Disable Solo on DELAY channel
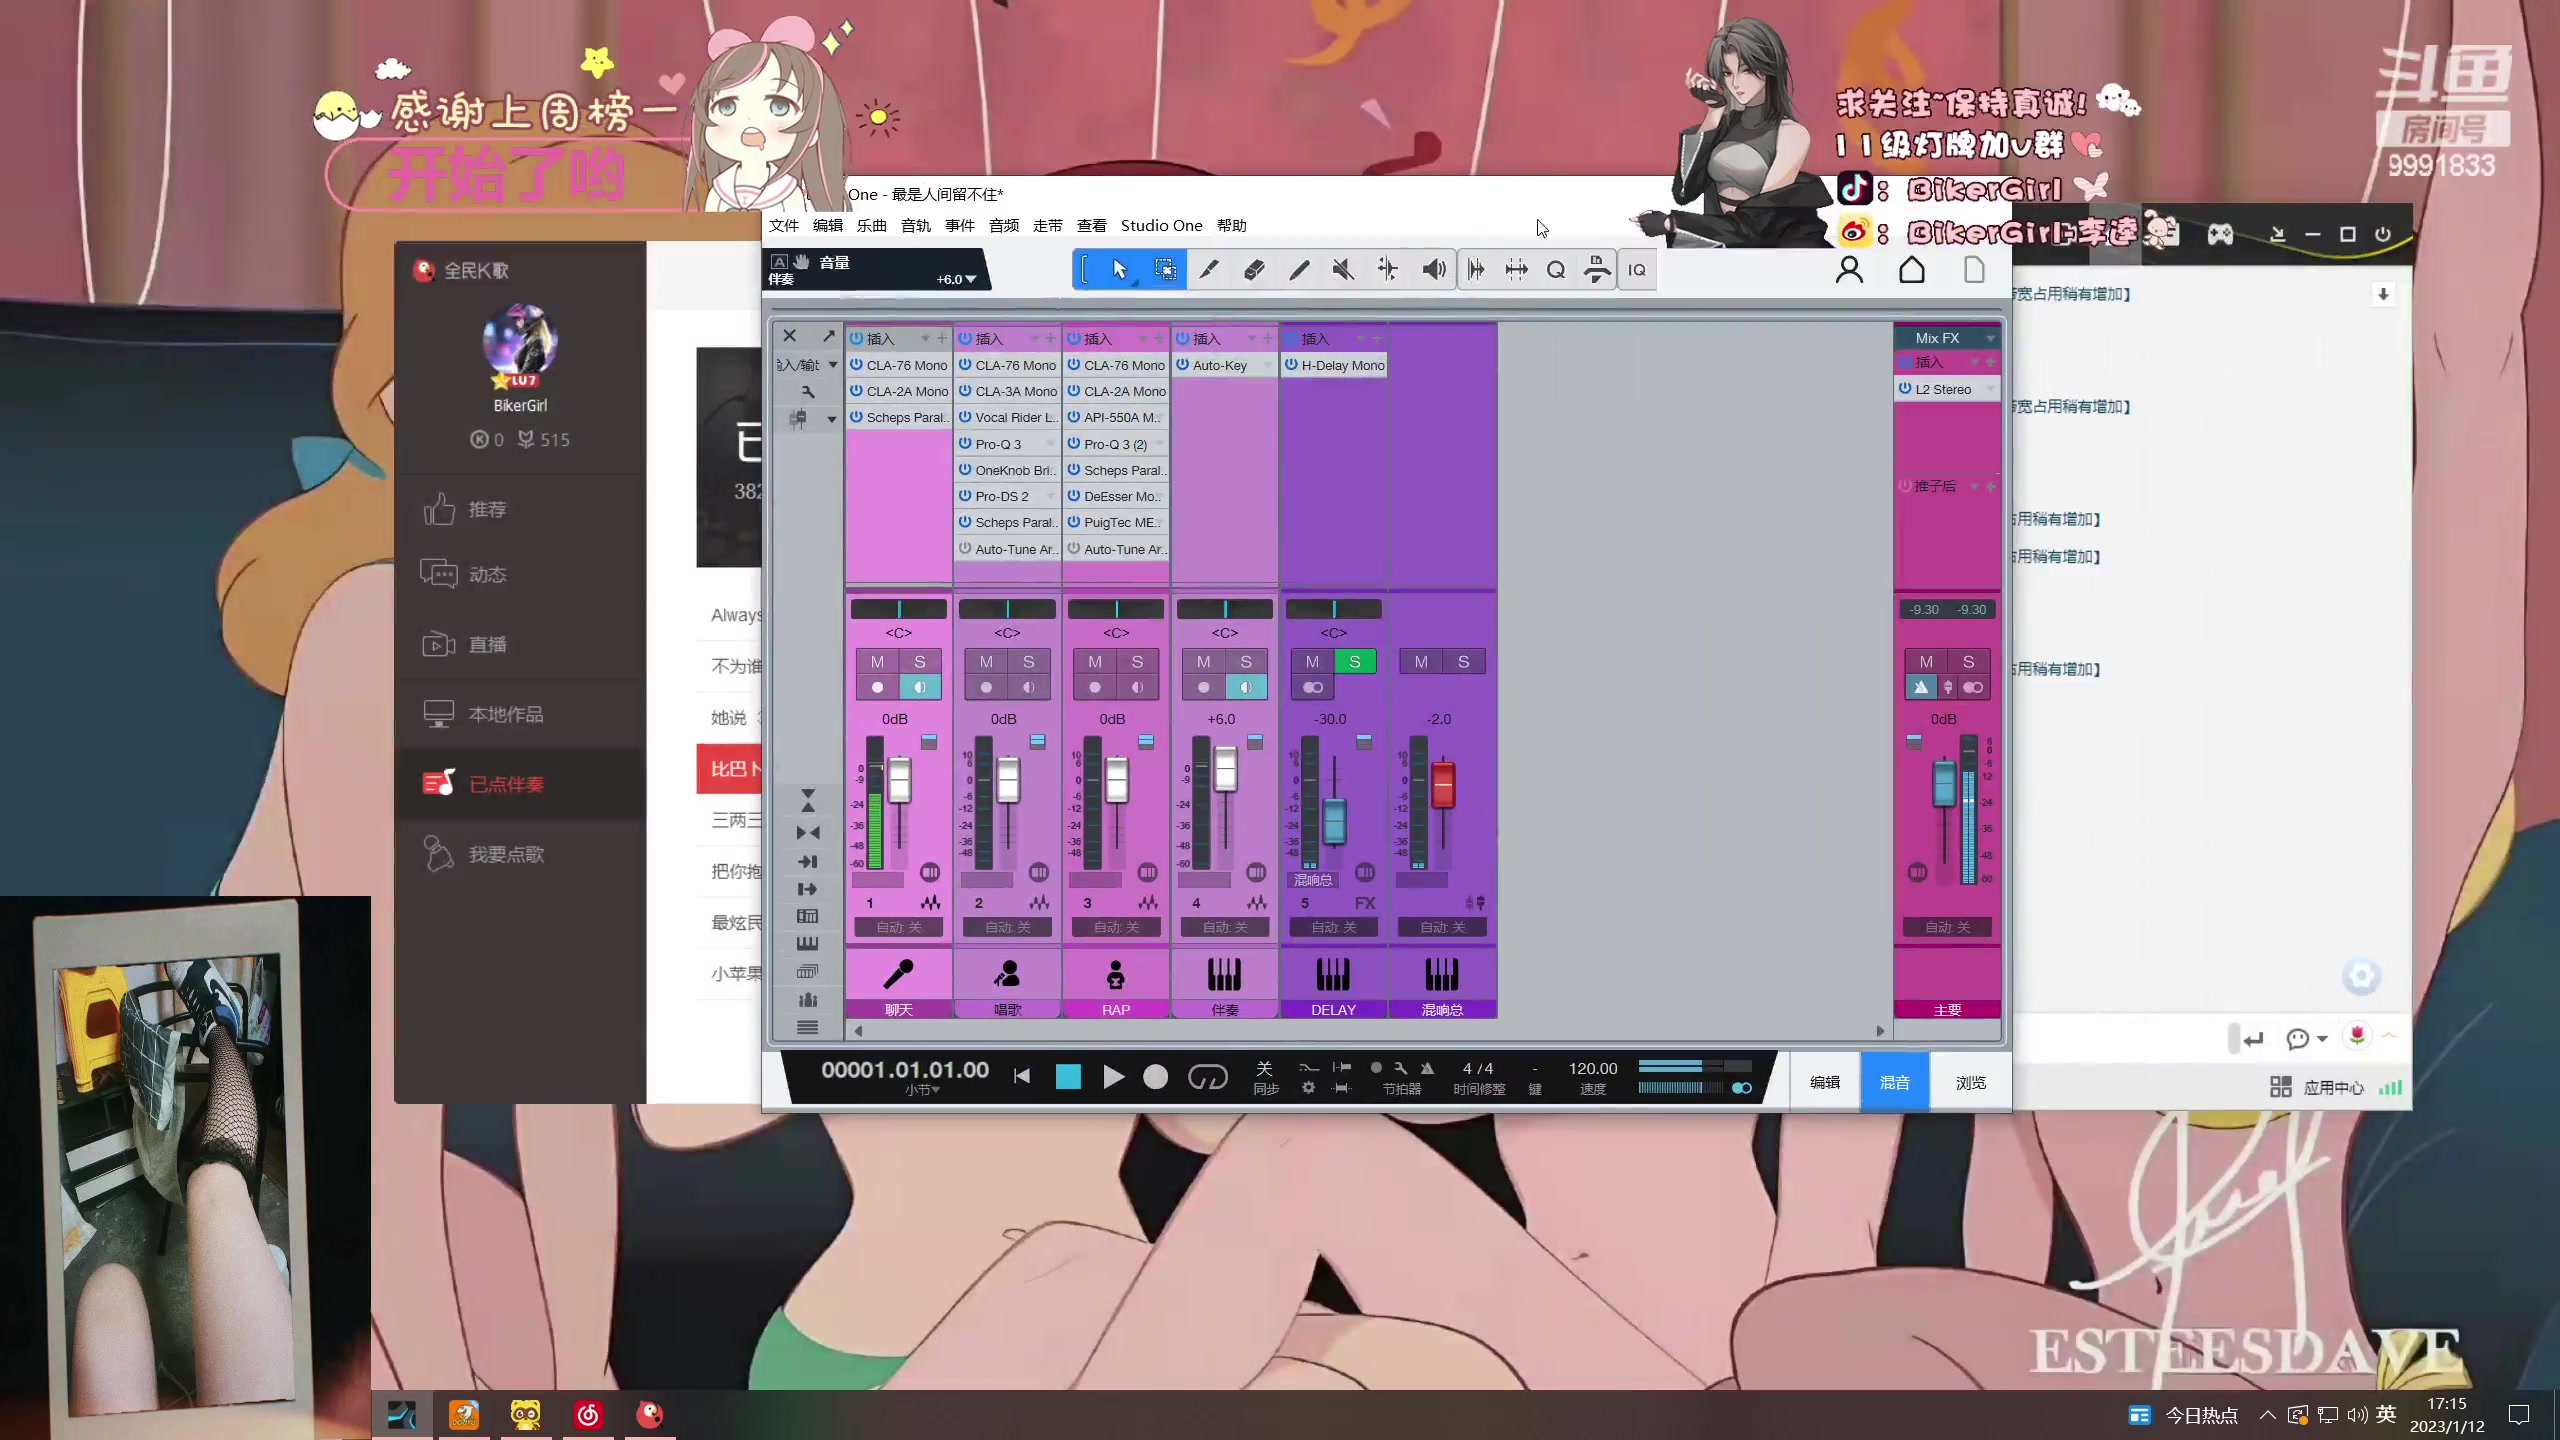Screen dimensions: 2560x1440 1355,662
